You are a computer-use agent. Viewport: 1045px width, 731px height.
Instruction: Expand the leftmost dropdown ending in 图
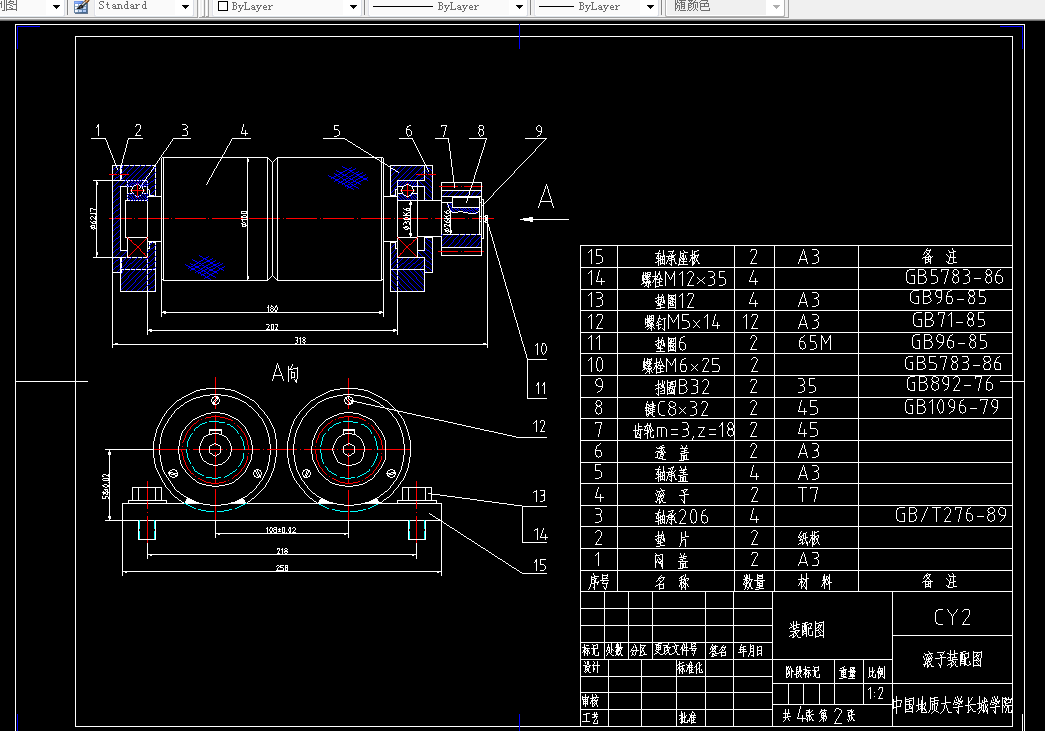[x=56, y=7]
